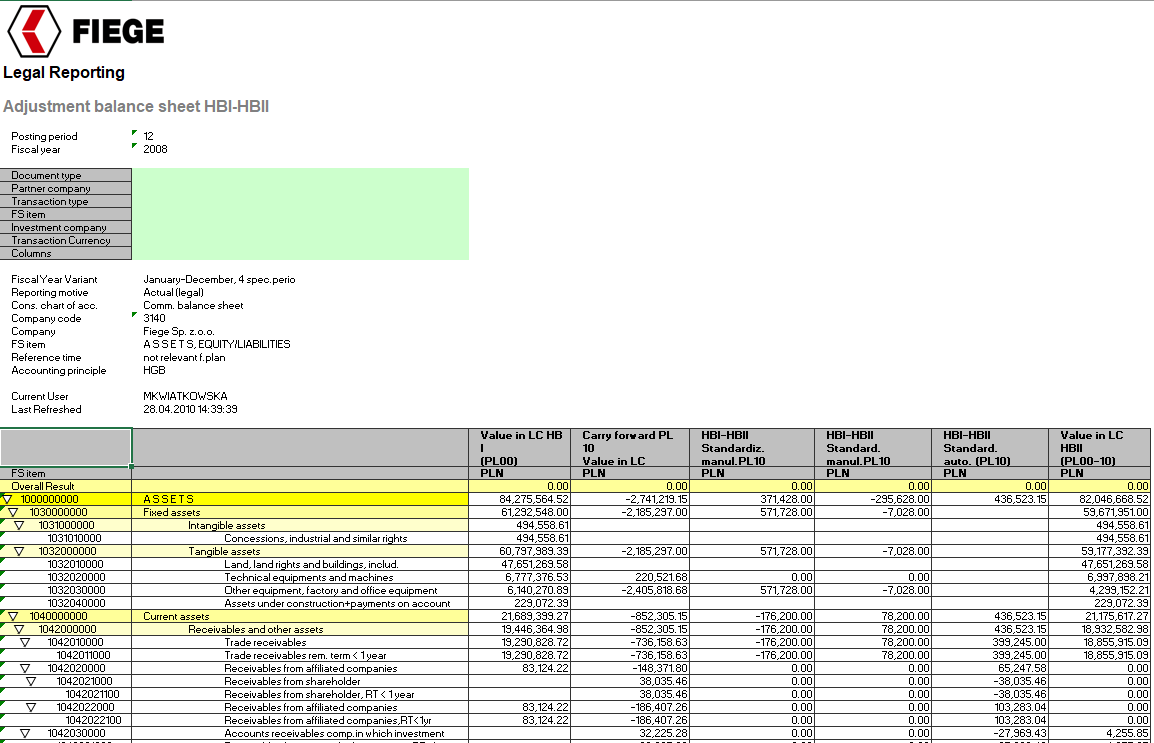The height and width of the screenshot is (743, 1154).
Task: Click the Document type filter button
Action: tap(66, 175)
